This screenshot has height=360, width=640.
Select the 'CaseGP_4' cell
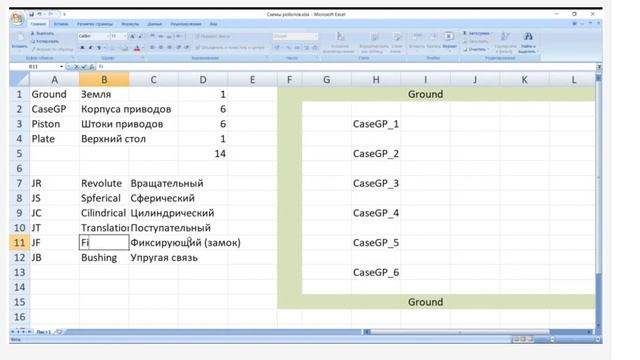pos(376,213)
